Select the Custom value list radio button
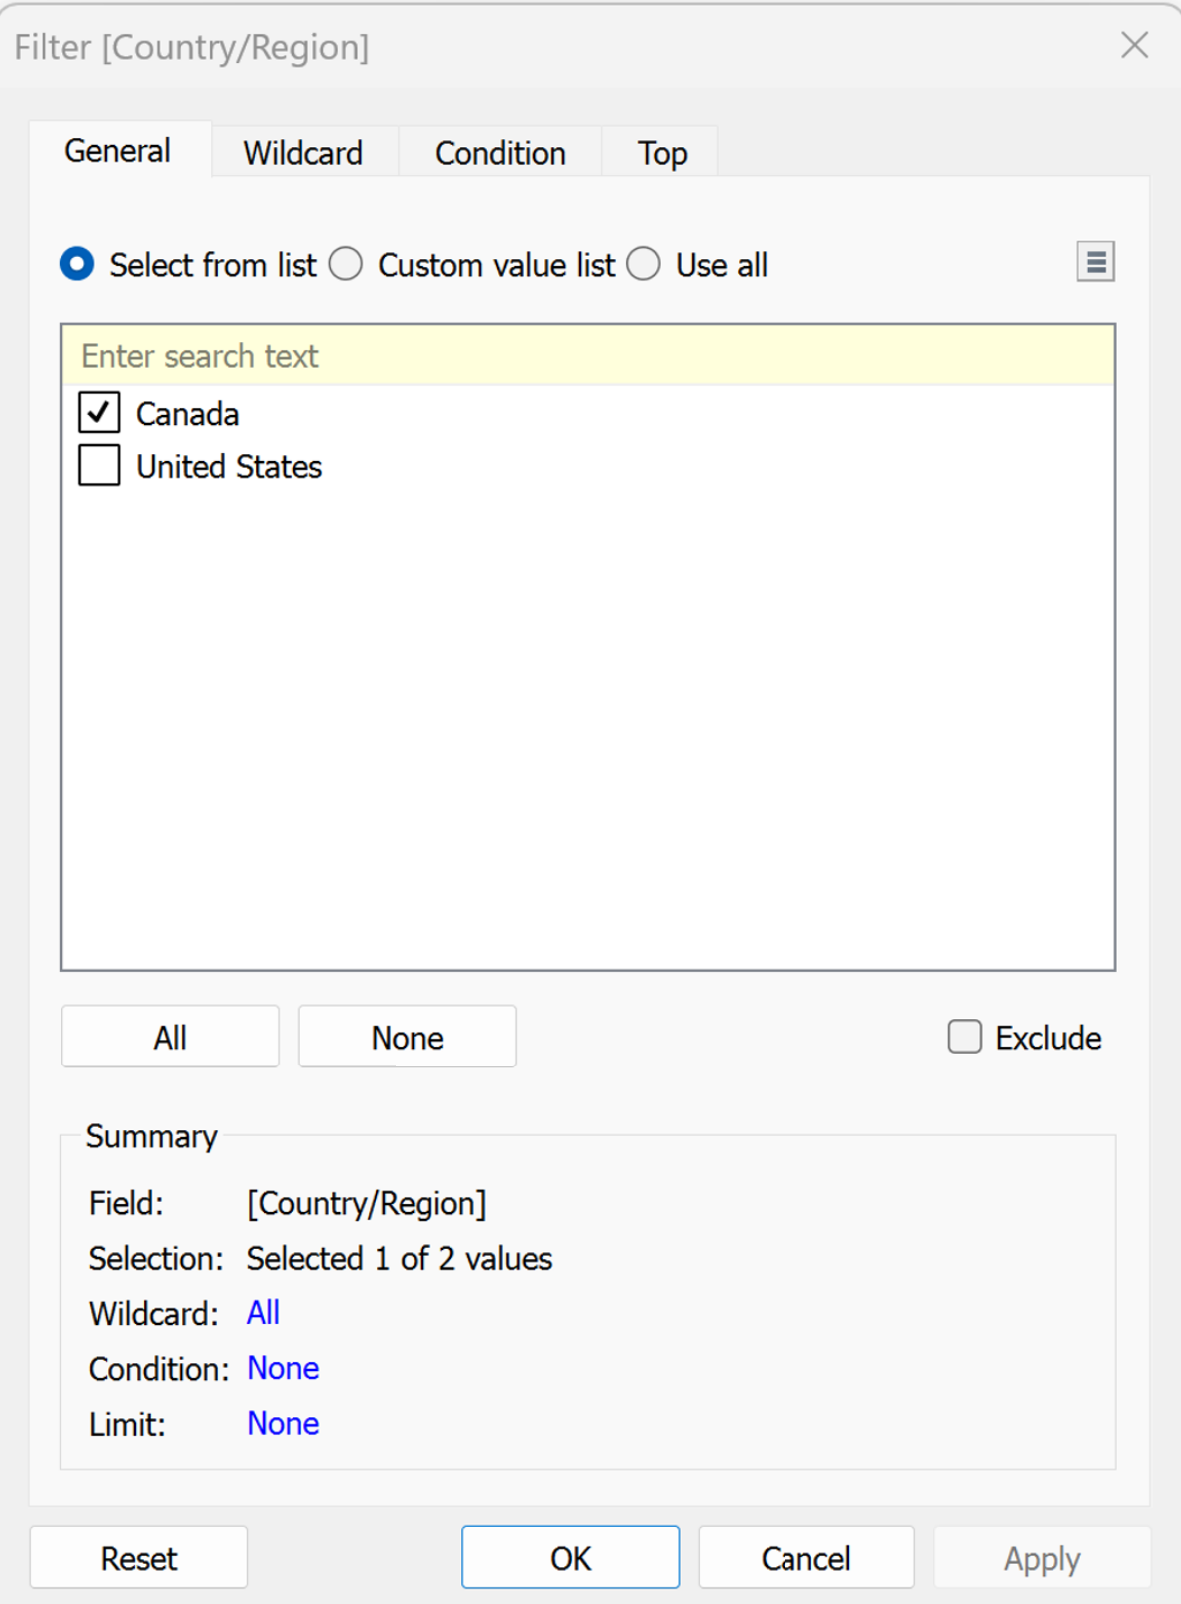Screen dimensions: 1181x1604 346,265
